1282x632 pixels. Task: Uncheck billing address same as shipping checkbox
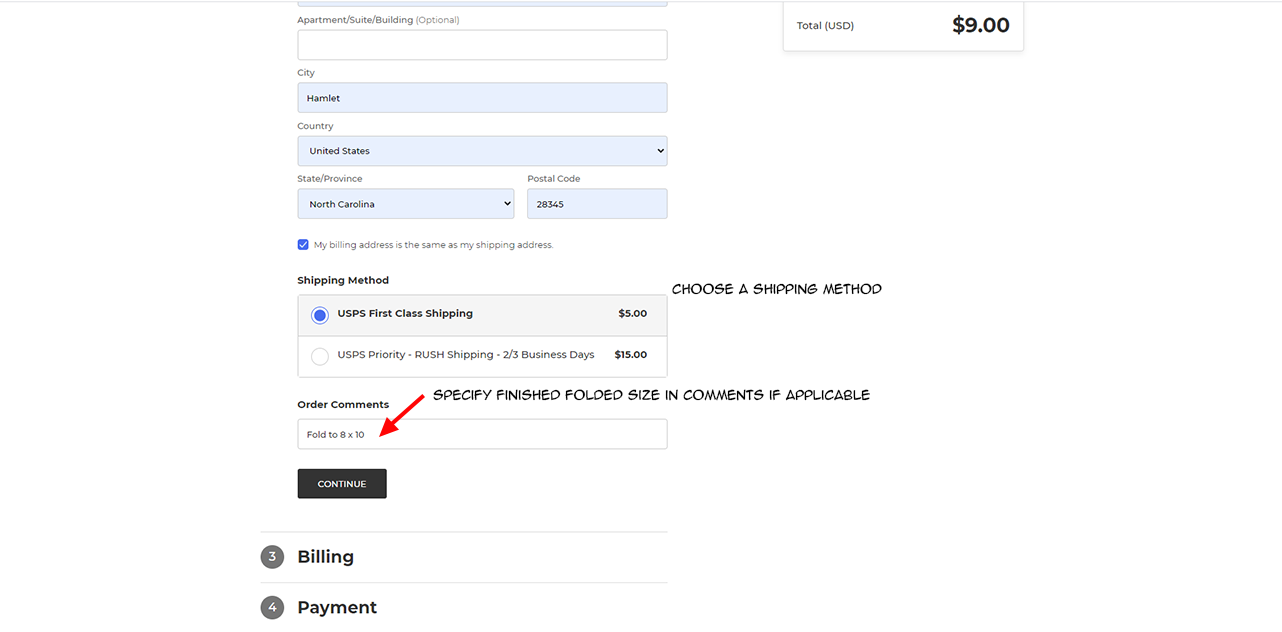point(303,245)
